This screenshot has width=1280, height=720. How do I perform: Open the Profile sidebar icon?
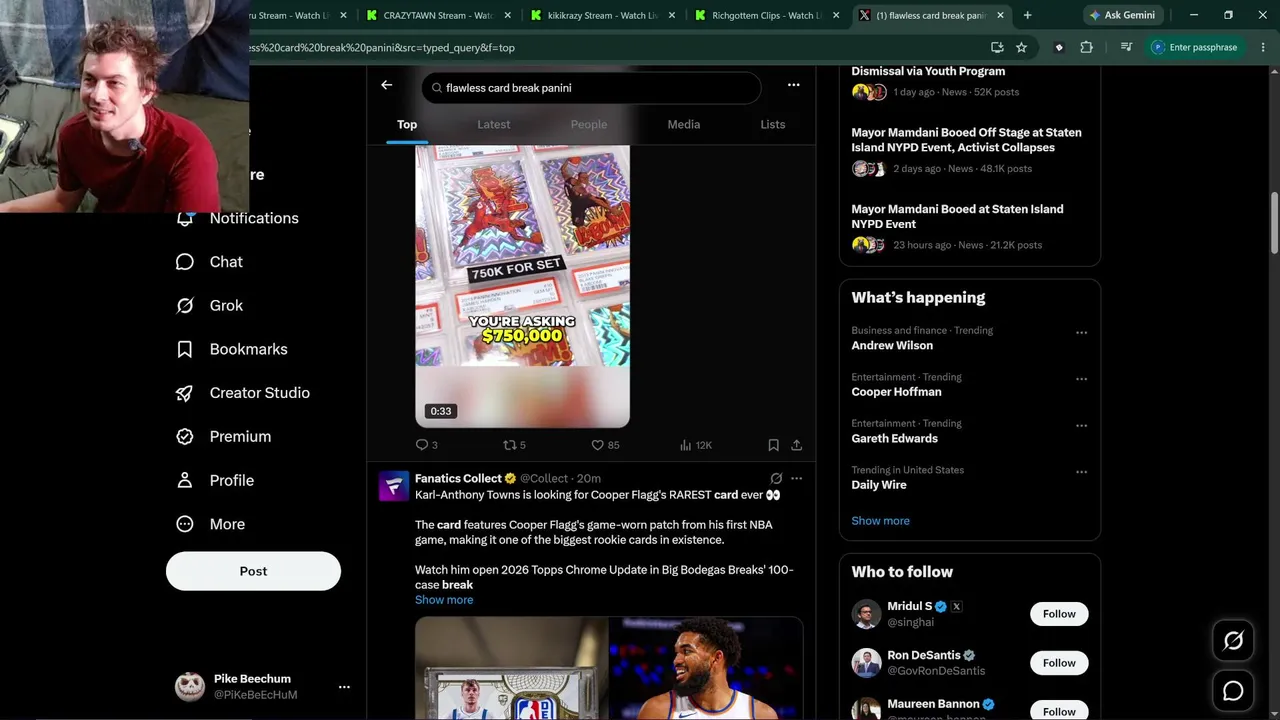tap(185, 481)
